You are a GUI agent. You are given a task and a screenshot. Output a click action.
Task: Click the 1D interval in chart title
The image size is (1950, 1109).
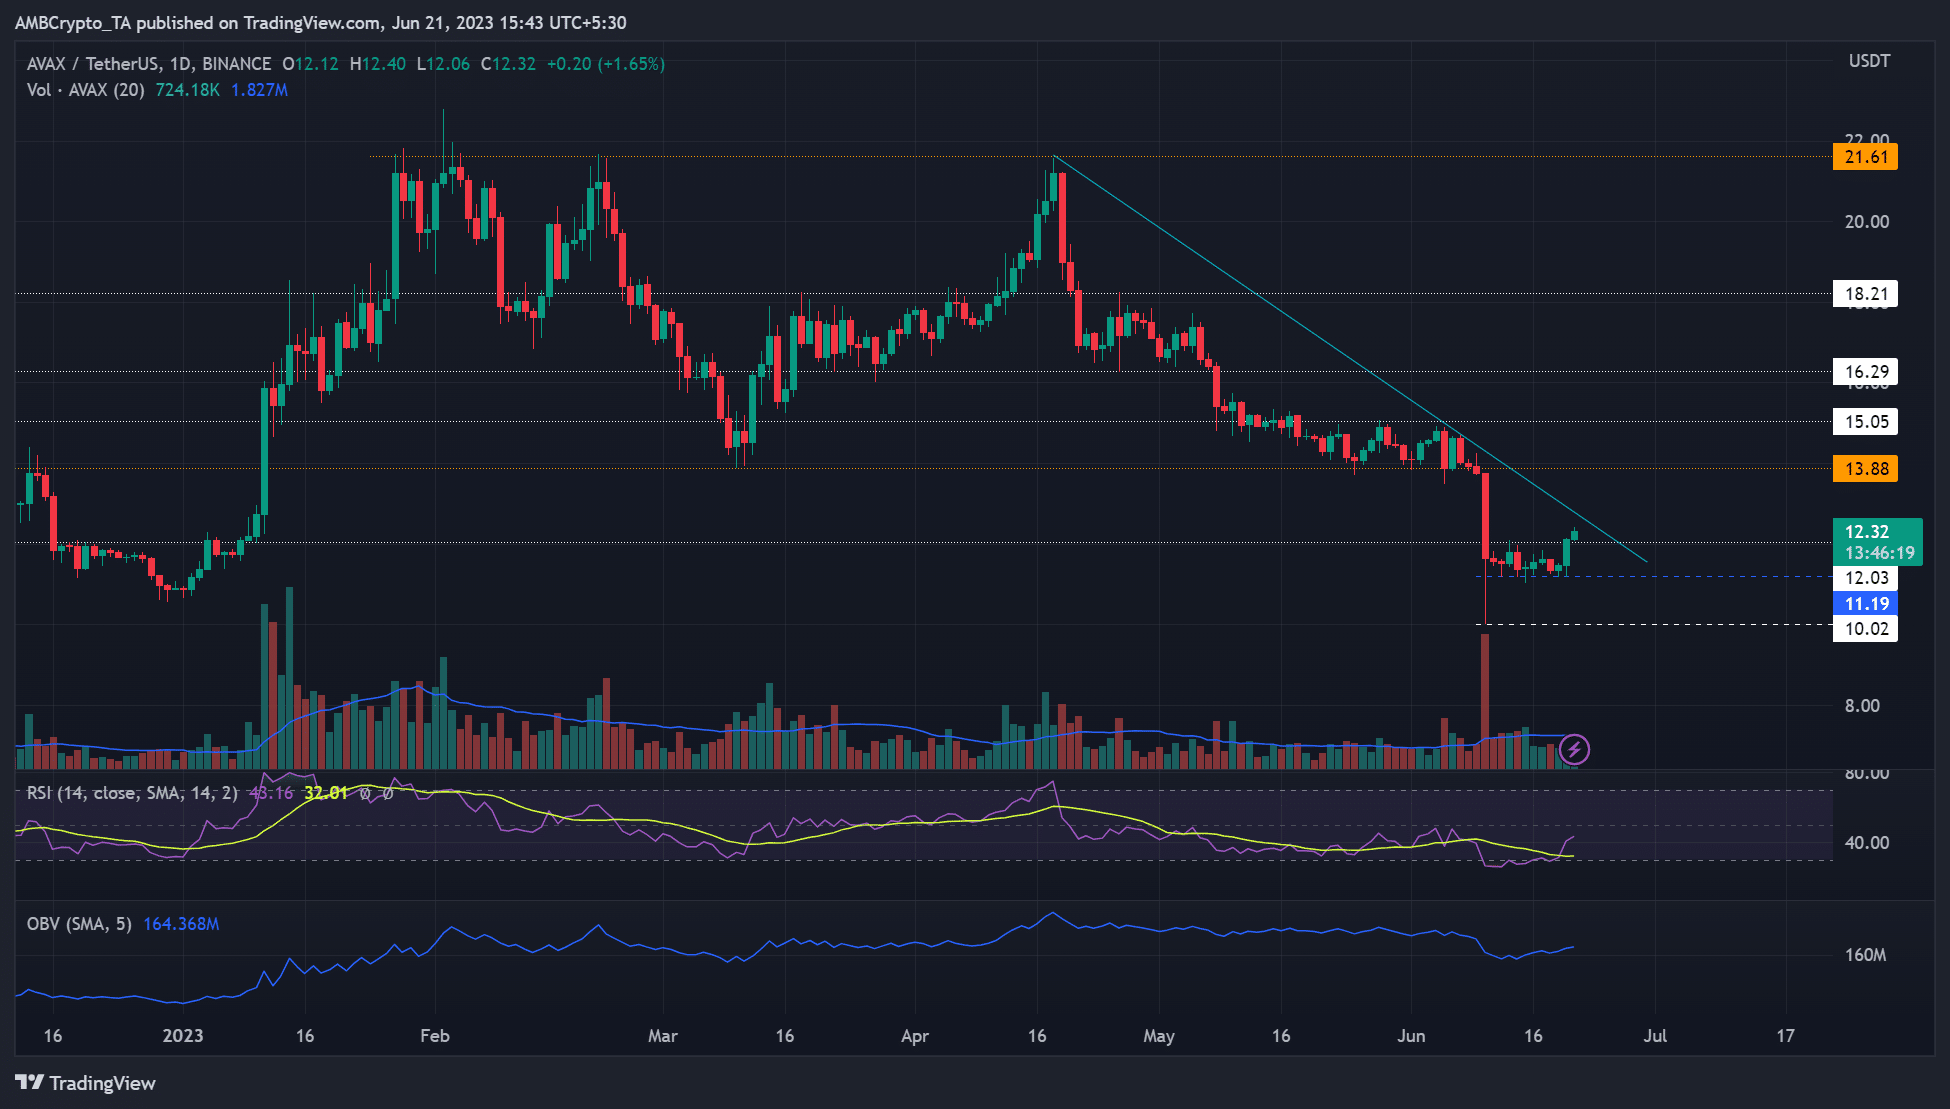click(180, 64)
